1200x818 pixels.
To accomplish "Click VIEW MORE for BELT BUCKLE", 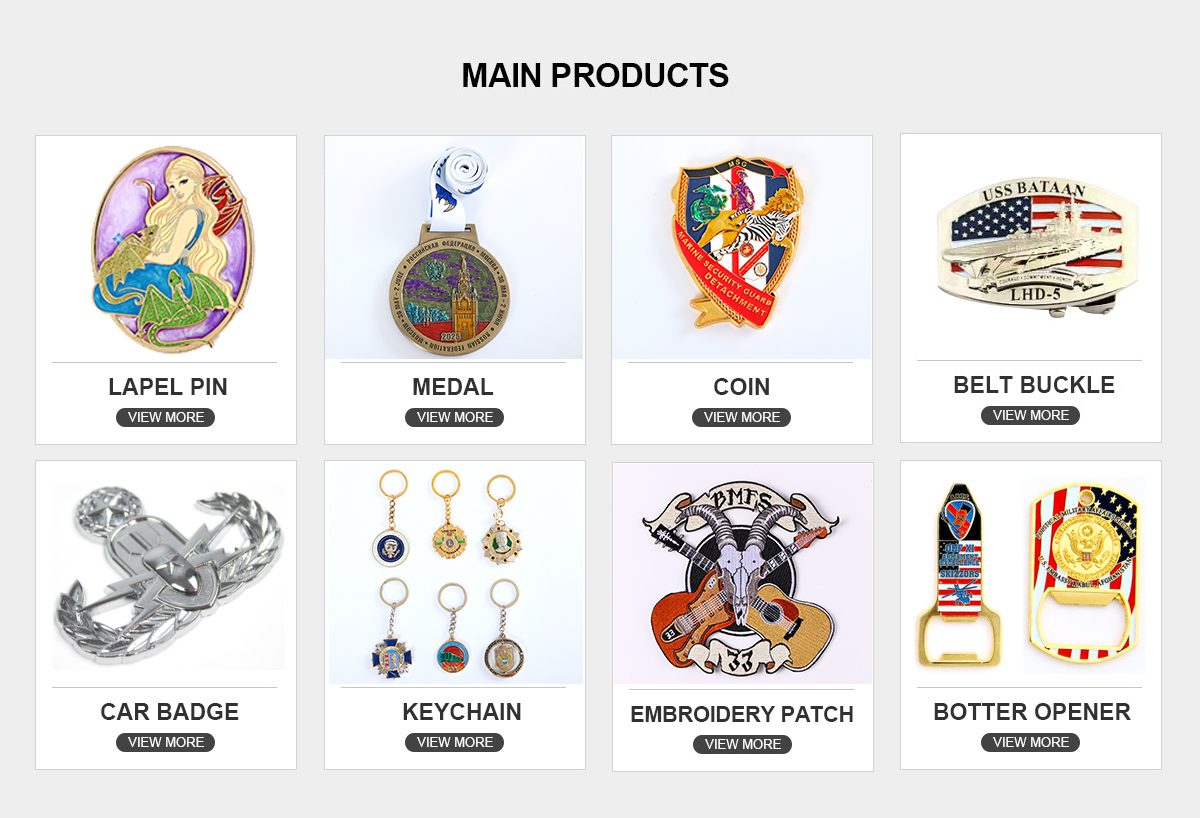I will tap(1030, 415).
